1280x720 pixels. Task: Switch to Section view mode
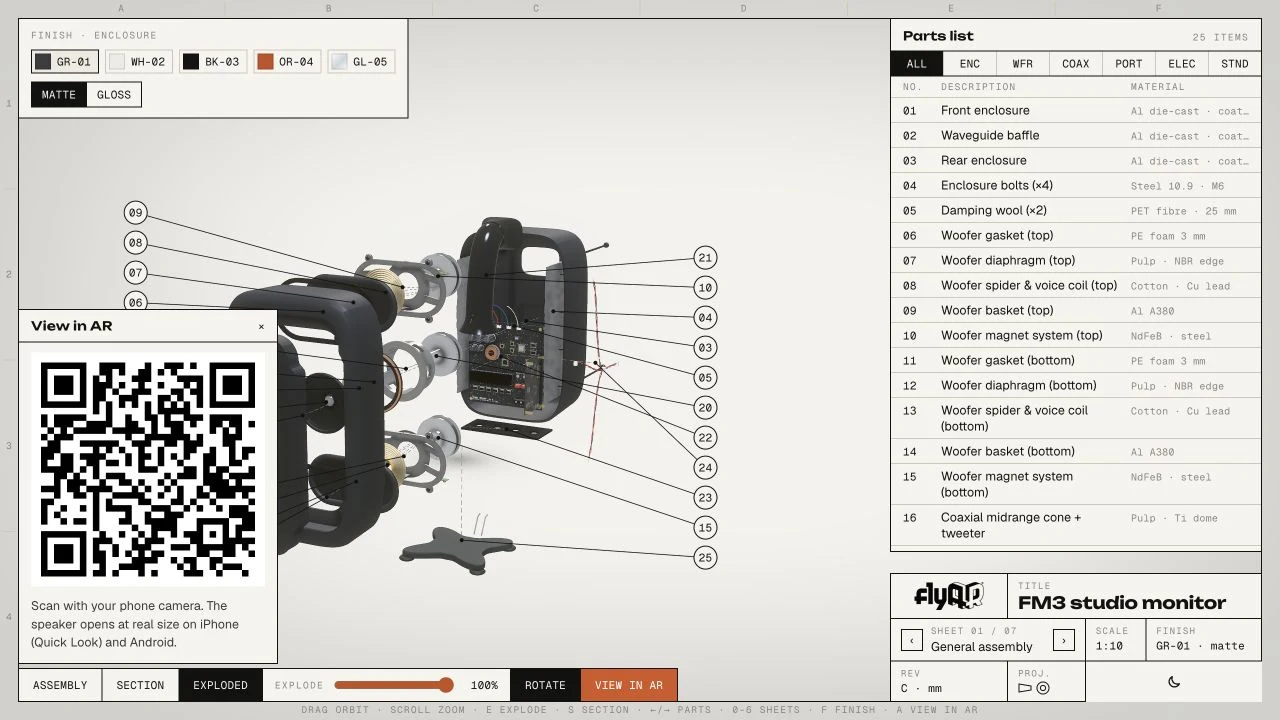coord(140,685)
